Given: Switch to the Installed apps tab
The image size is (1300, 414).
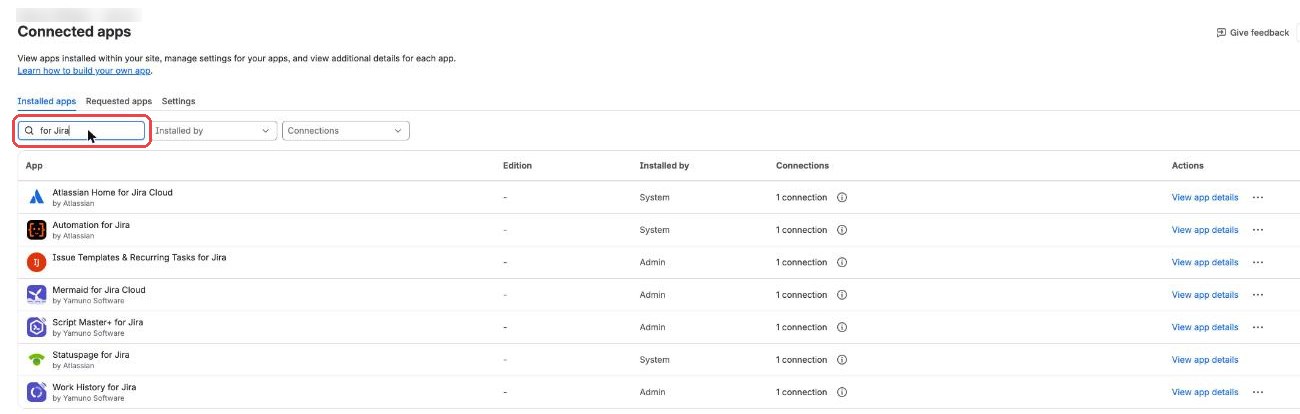Looking at the screenshot, I should [47, 101].
